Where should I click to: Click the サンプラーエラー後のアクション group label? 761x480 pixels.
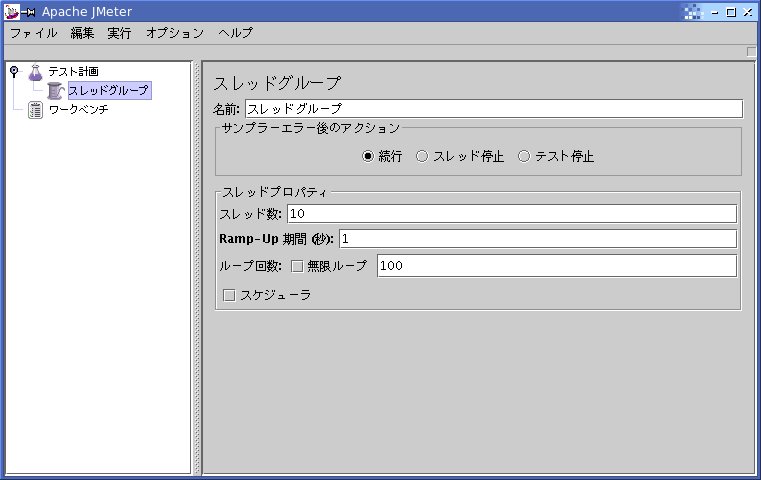pos(310,128)
